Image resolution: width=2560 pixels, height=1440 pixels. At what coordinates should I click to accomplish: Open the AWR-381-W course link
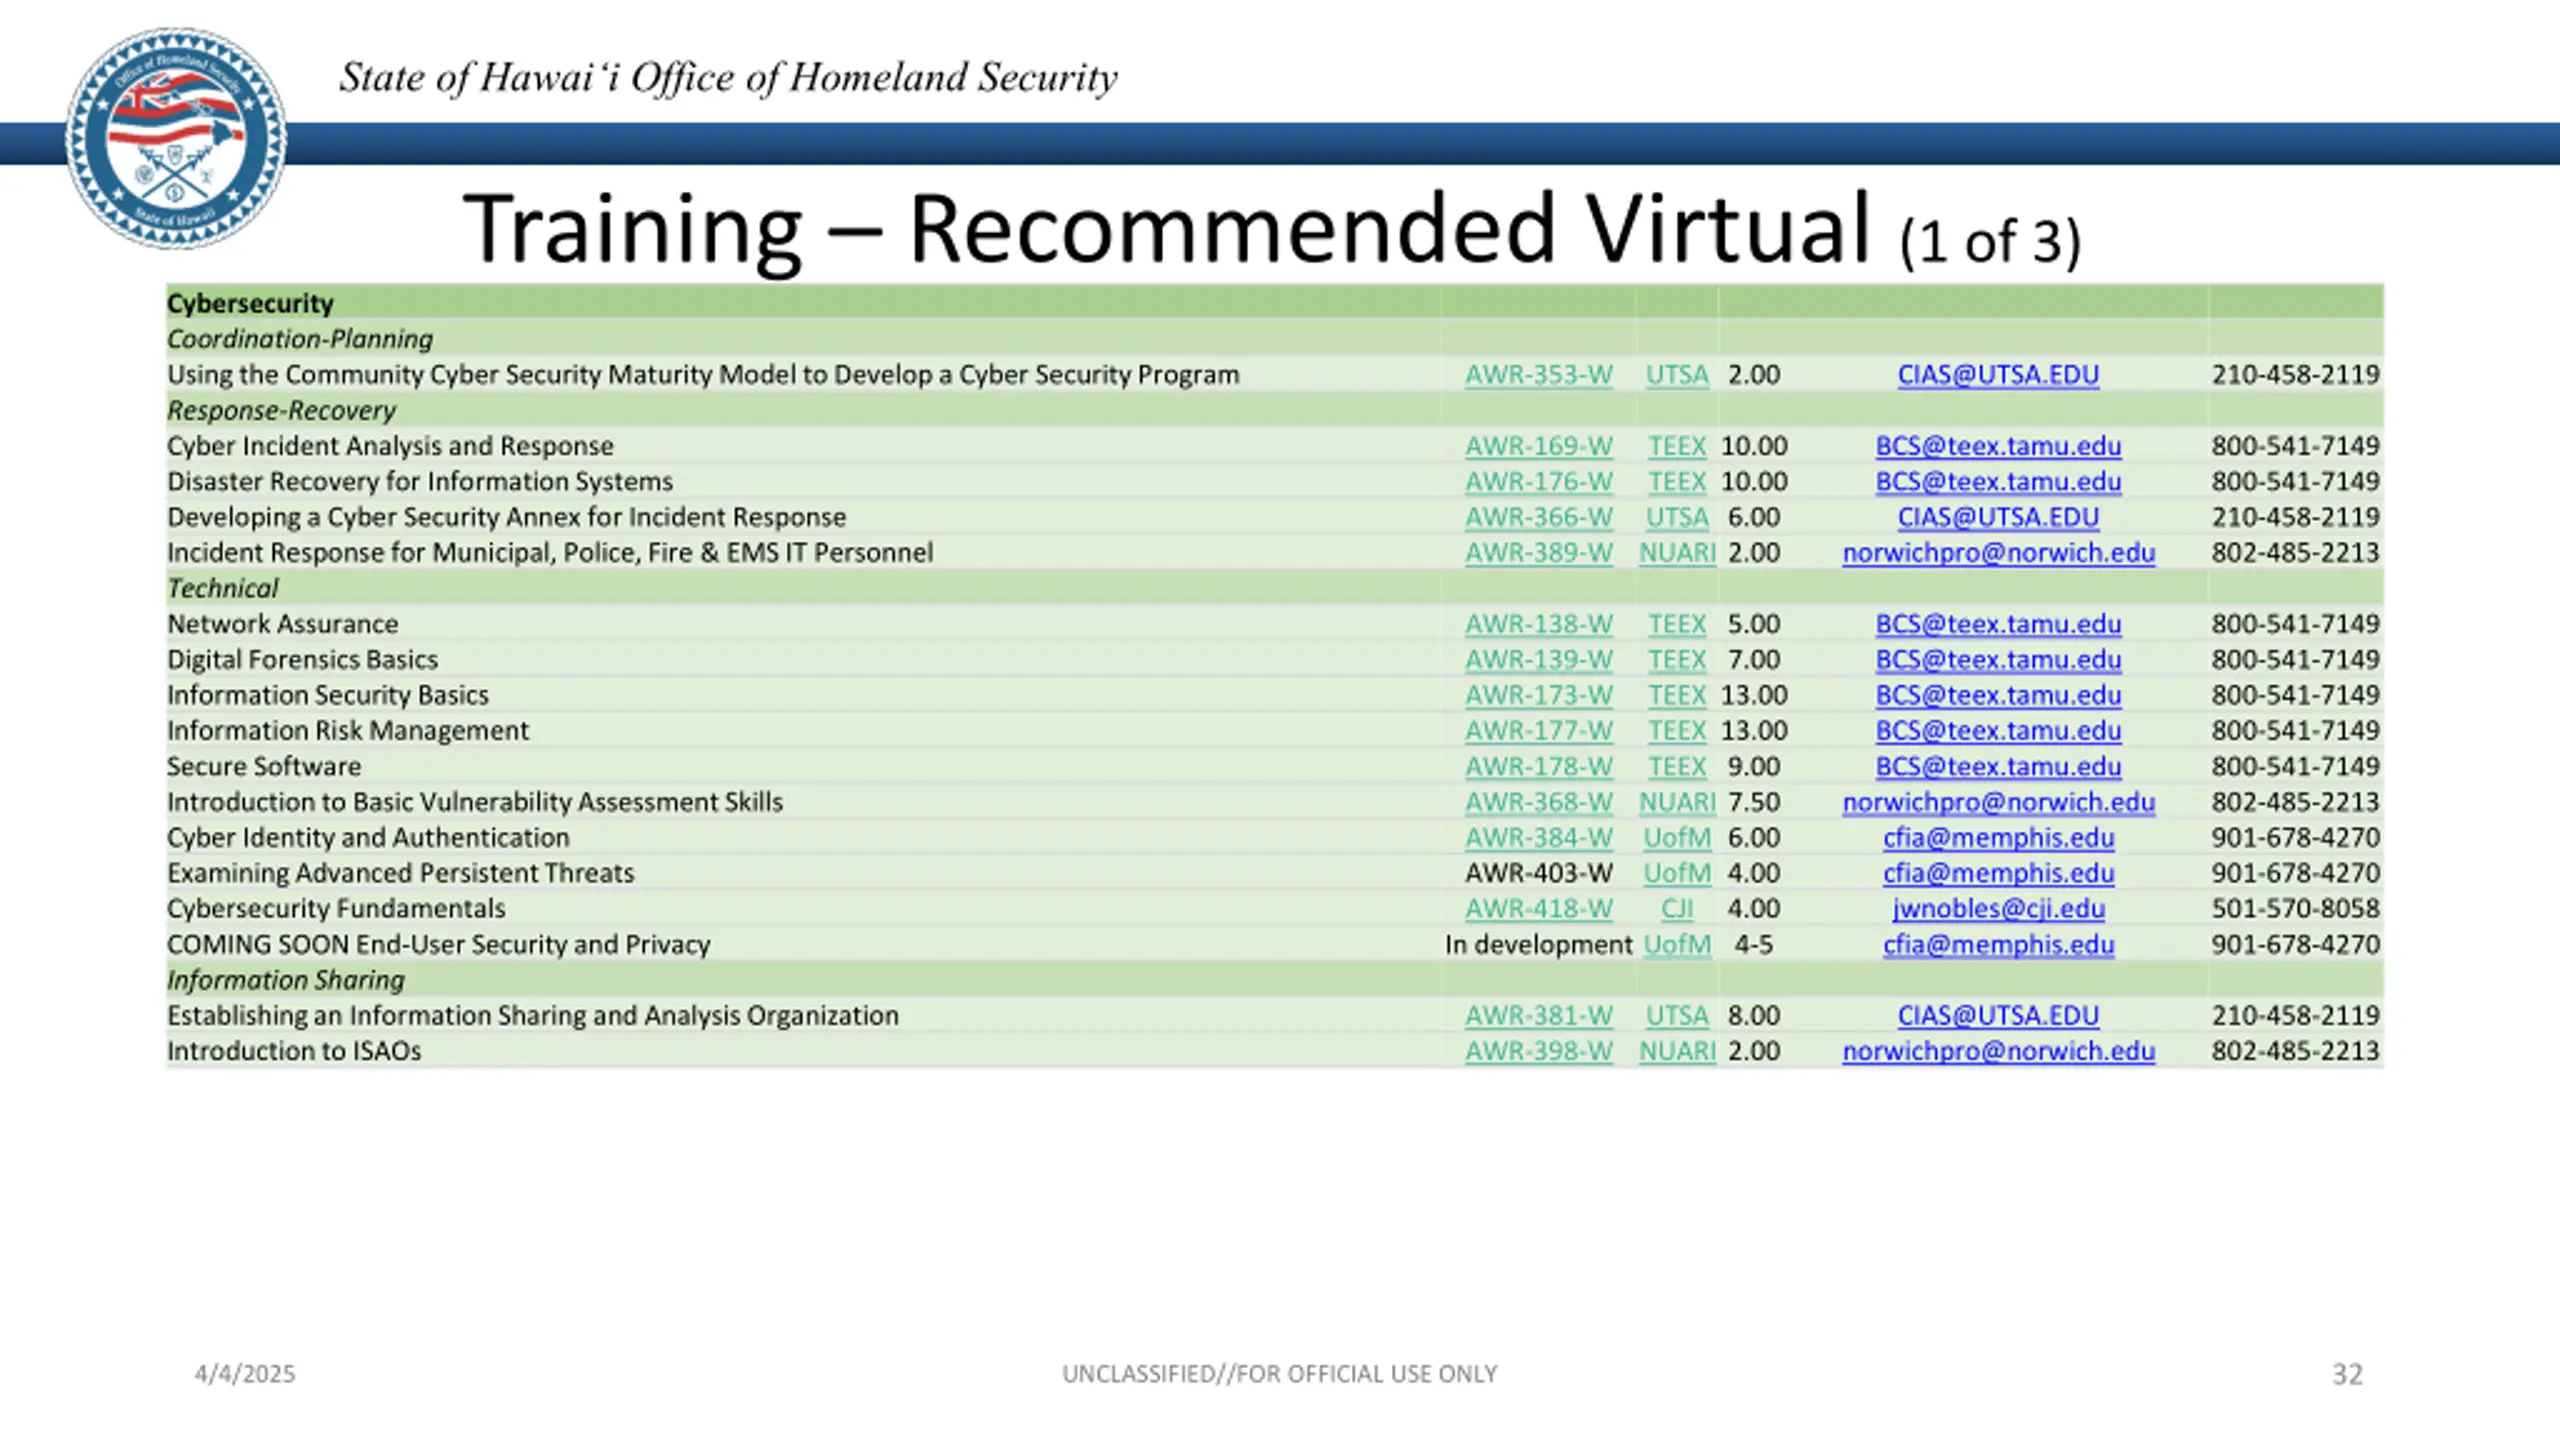click(1538, 1016)
